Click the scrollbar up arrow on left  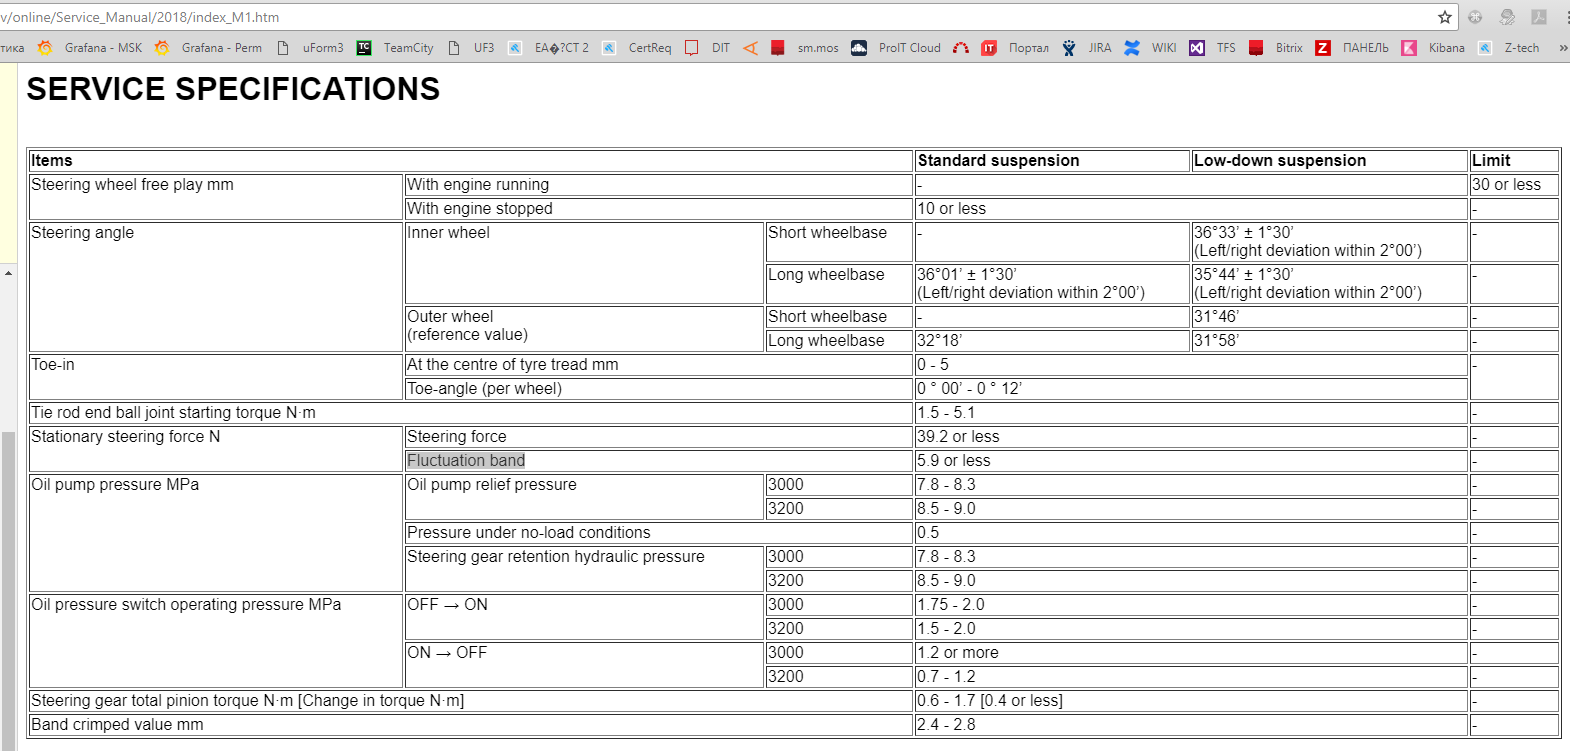tap(8, 273)
